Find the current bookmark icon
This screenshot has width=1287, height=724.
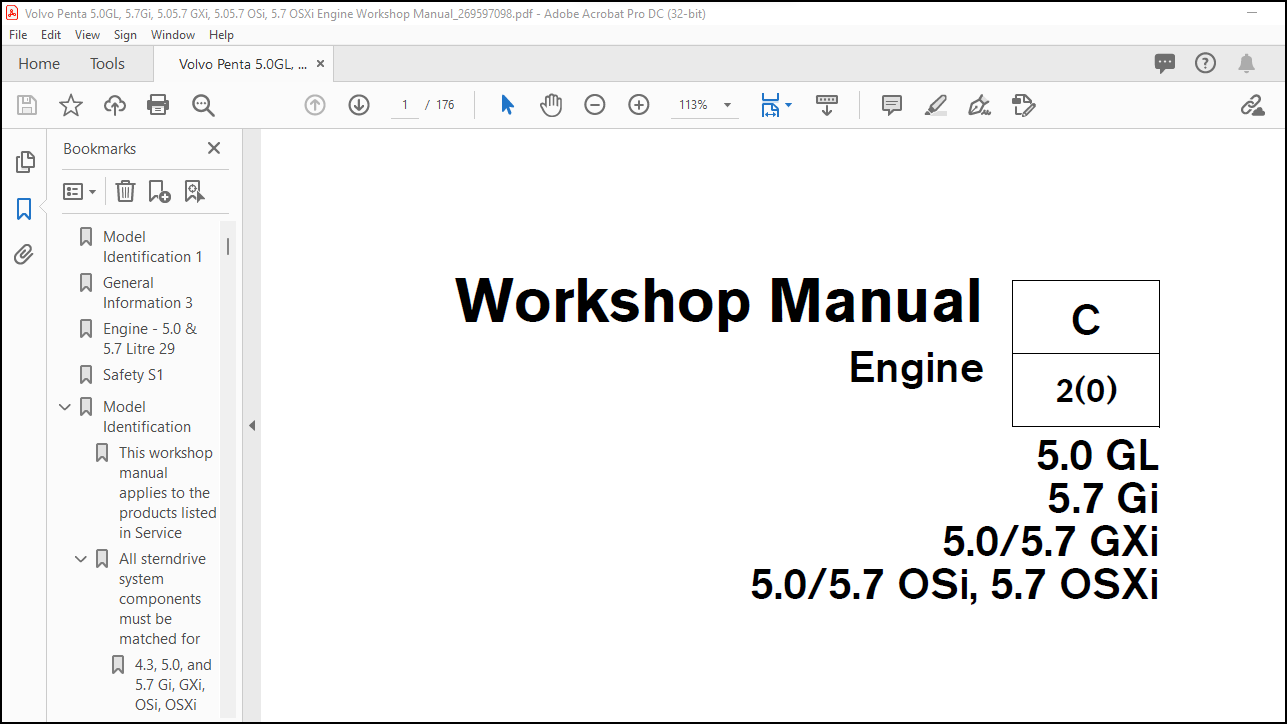[x=194, y=191]
